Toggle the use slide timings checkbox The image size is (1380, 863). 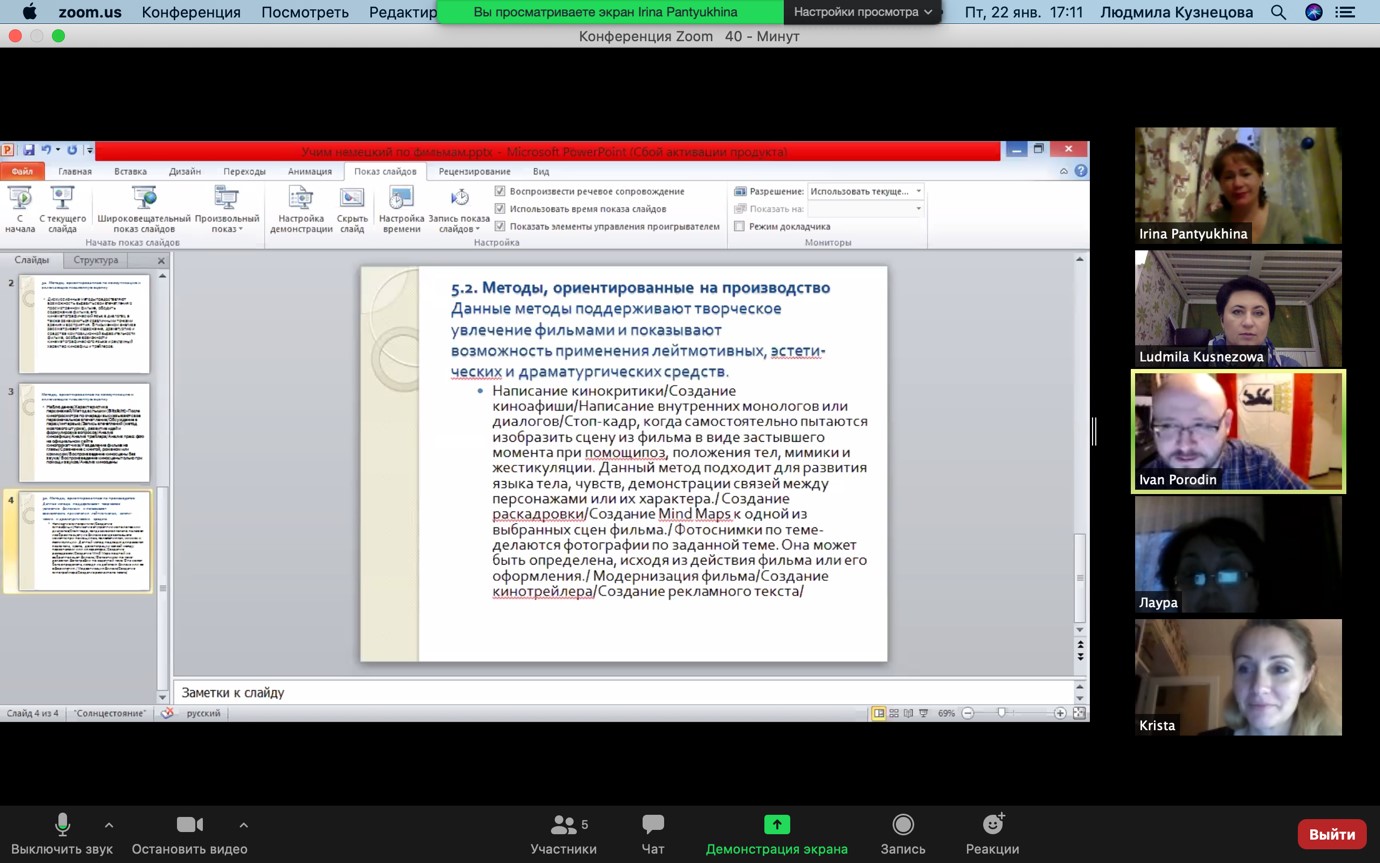(x=500, y=209)
